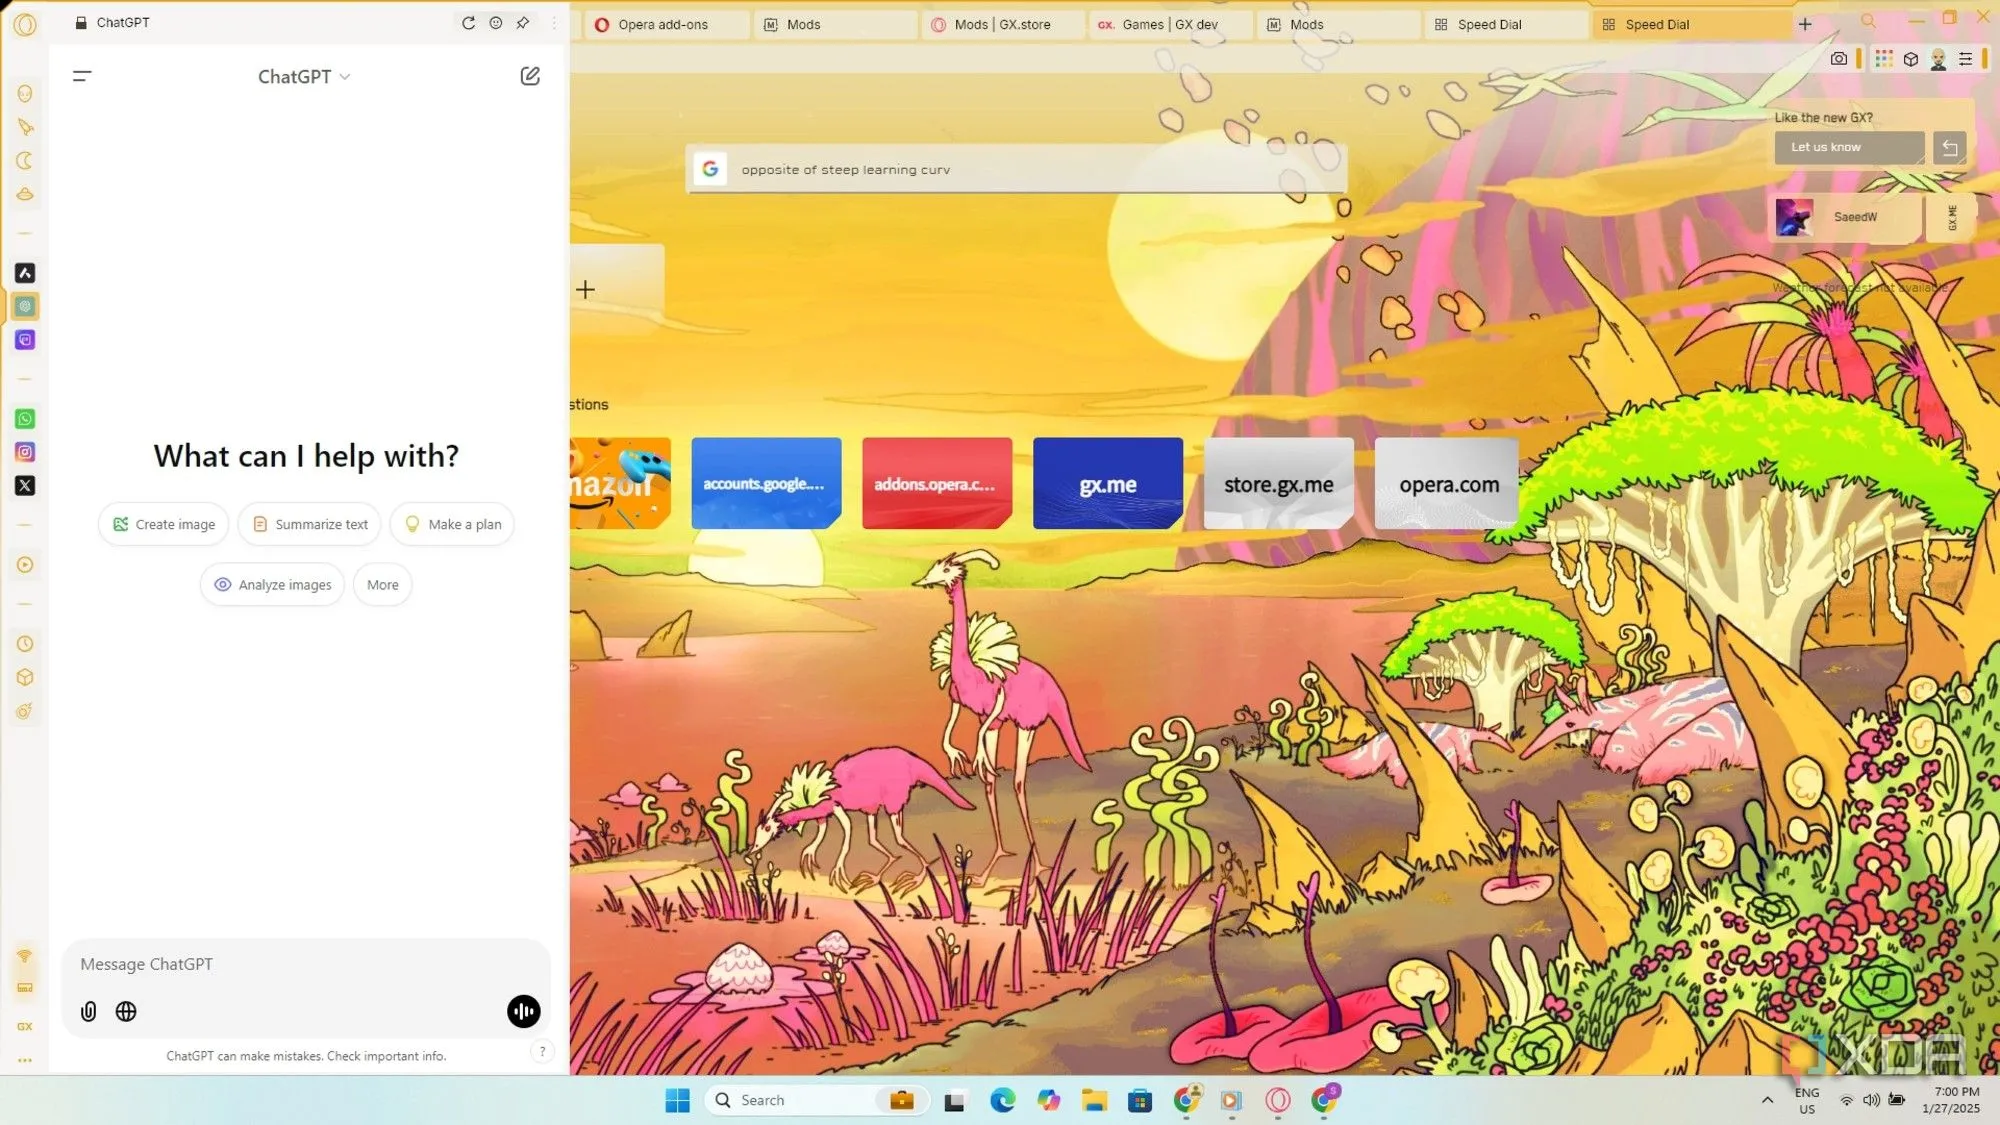Viewport: 2000px width, 1125px height.
Task: Open the profile avatar in toolbar
Action: [1938, 59]
